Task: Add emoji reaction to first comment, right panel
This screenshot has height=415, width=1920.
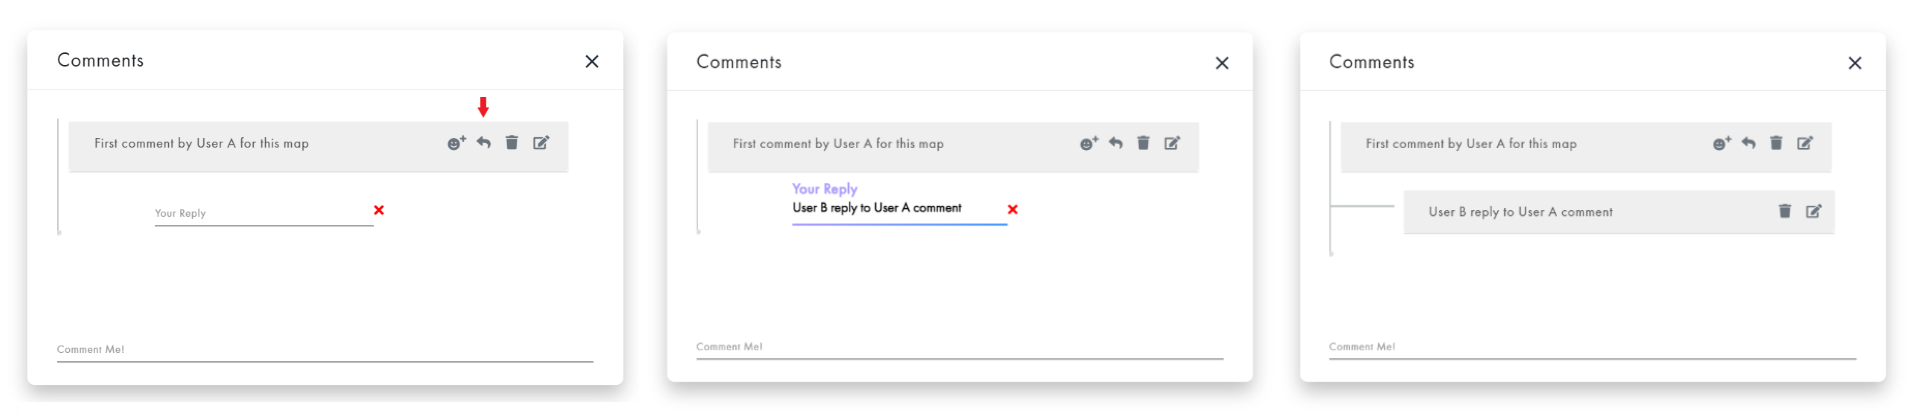Action: pyautogui.click(x=1721, y=143)
